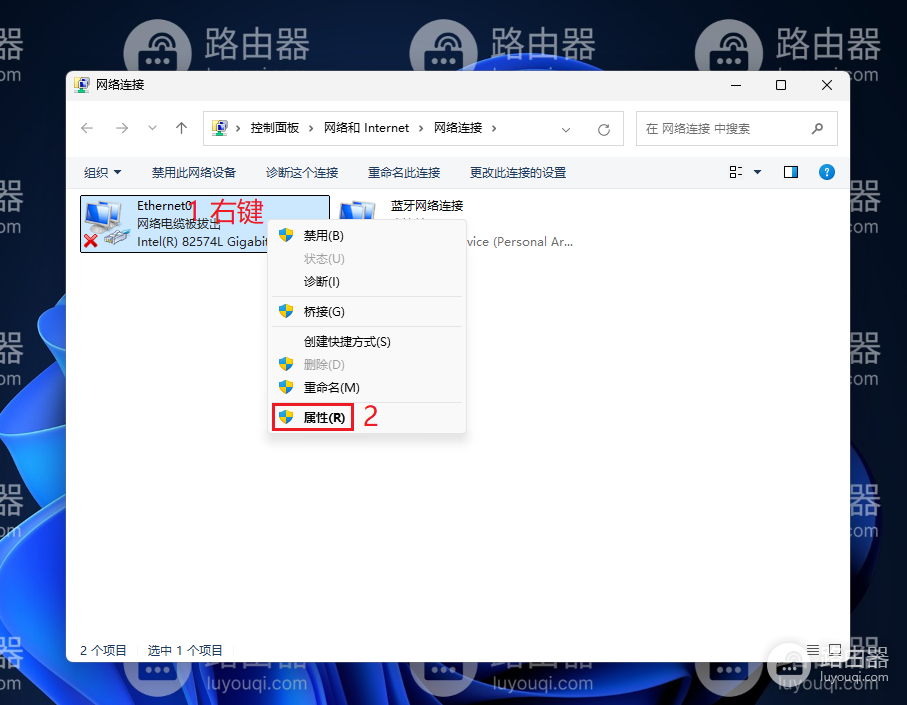Choose 诊断(I) in context menu
Viewport: 907px width, 705px height.
tap(367, 282)
